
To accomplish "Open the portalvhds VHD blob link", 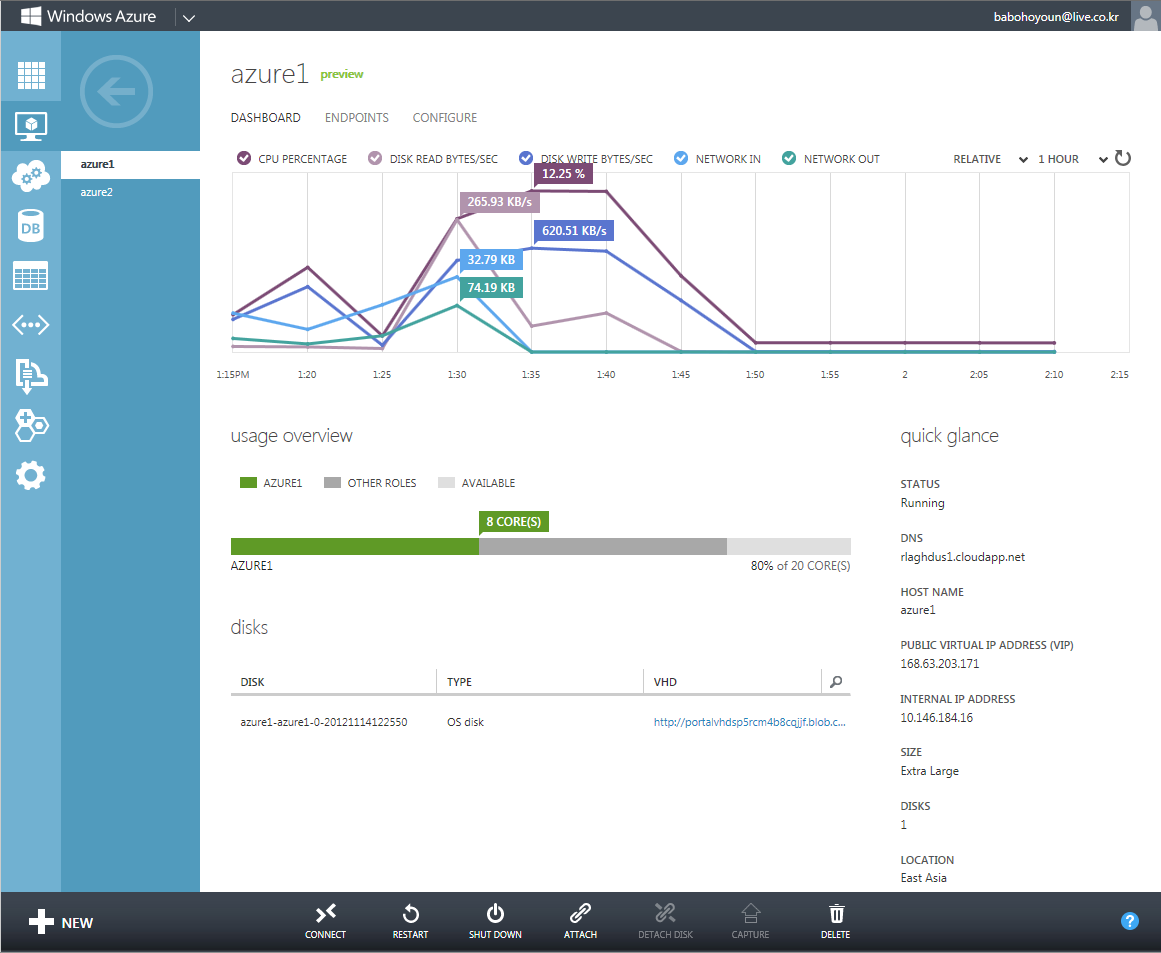I will 749,722.
